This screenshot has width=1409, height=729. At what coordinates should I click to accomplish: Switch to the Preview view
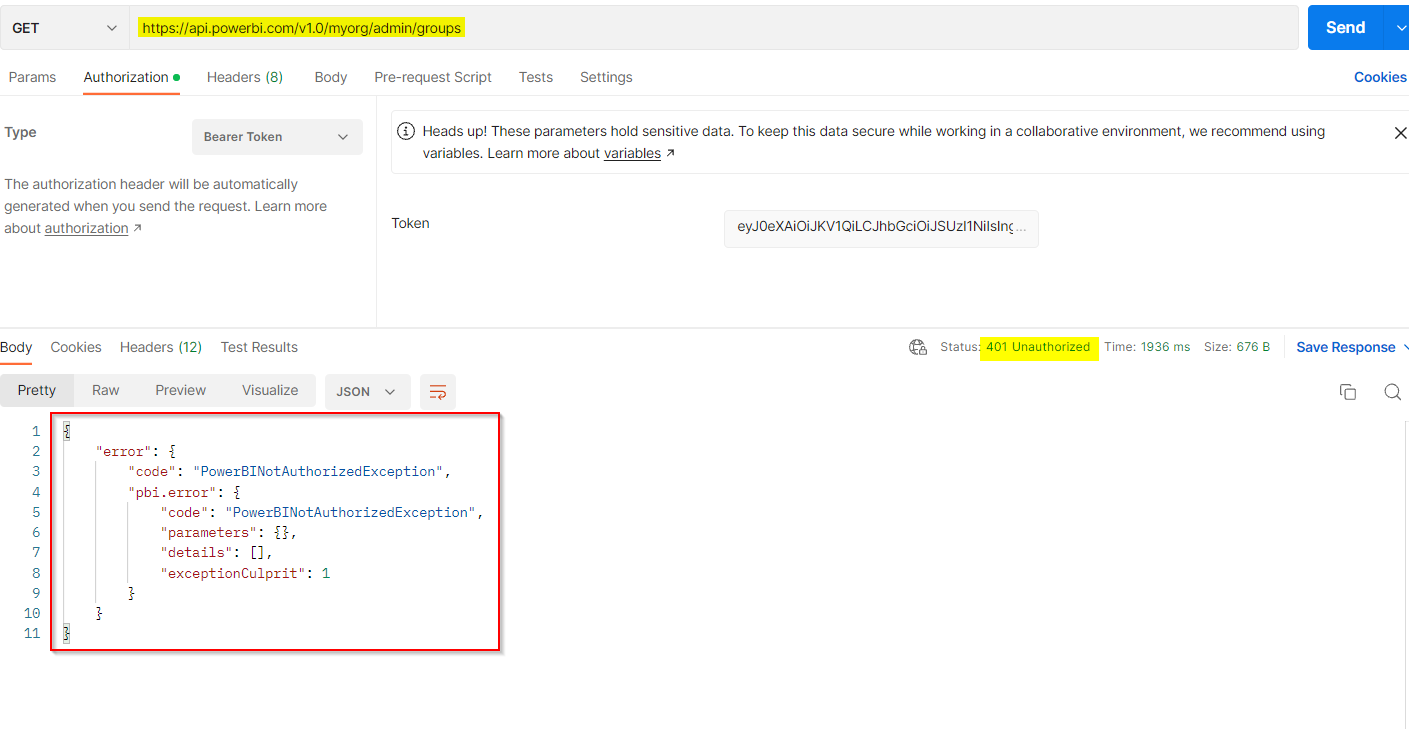coord(181,391)
